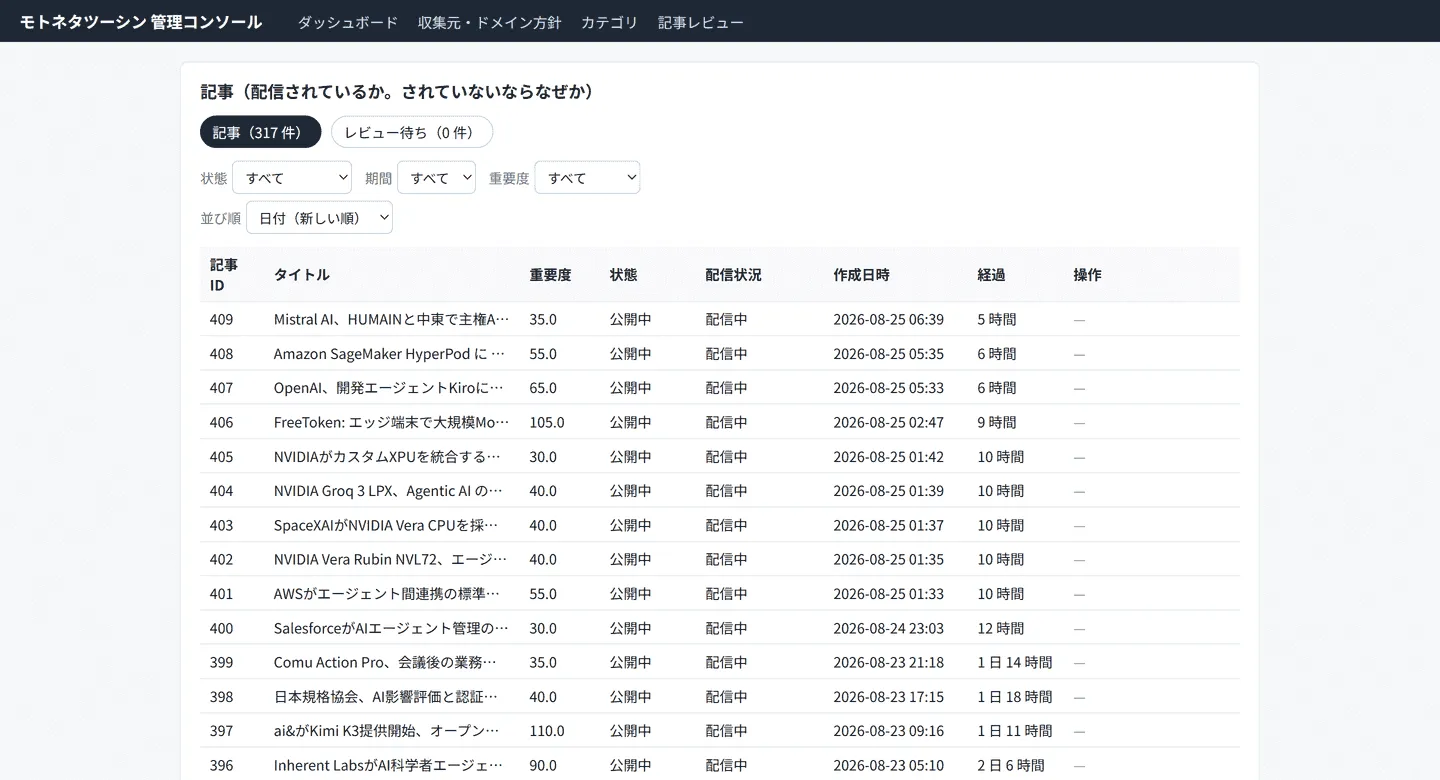
Task: Click the 記事（配信されているか。されていないならなぜか）heading
Action: coord(397,92)
